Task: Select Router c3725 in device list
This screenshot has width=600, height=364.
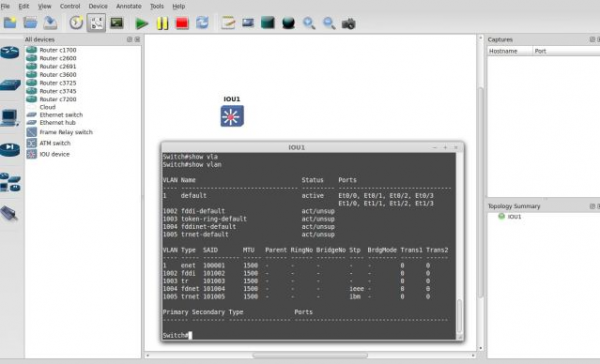Action: 57,83
